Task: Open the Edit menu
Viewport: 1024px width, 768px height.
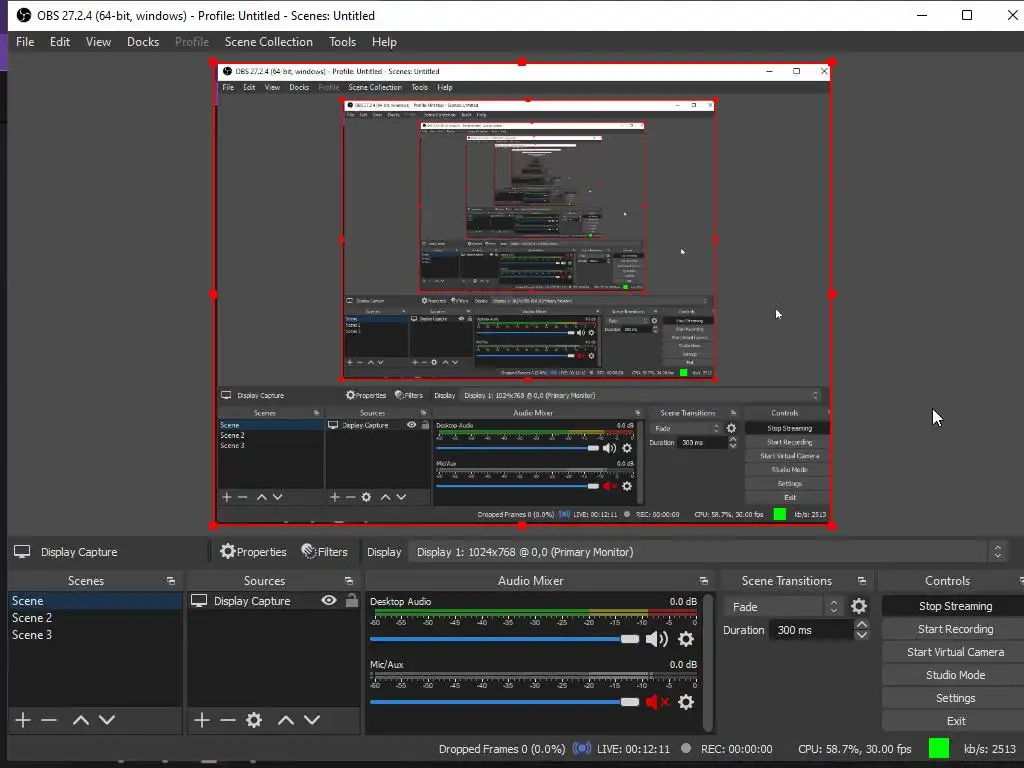Action: click(59, 42)
